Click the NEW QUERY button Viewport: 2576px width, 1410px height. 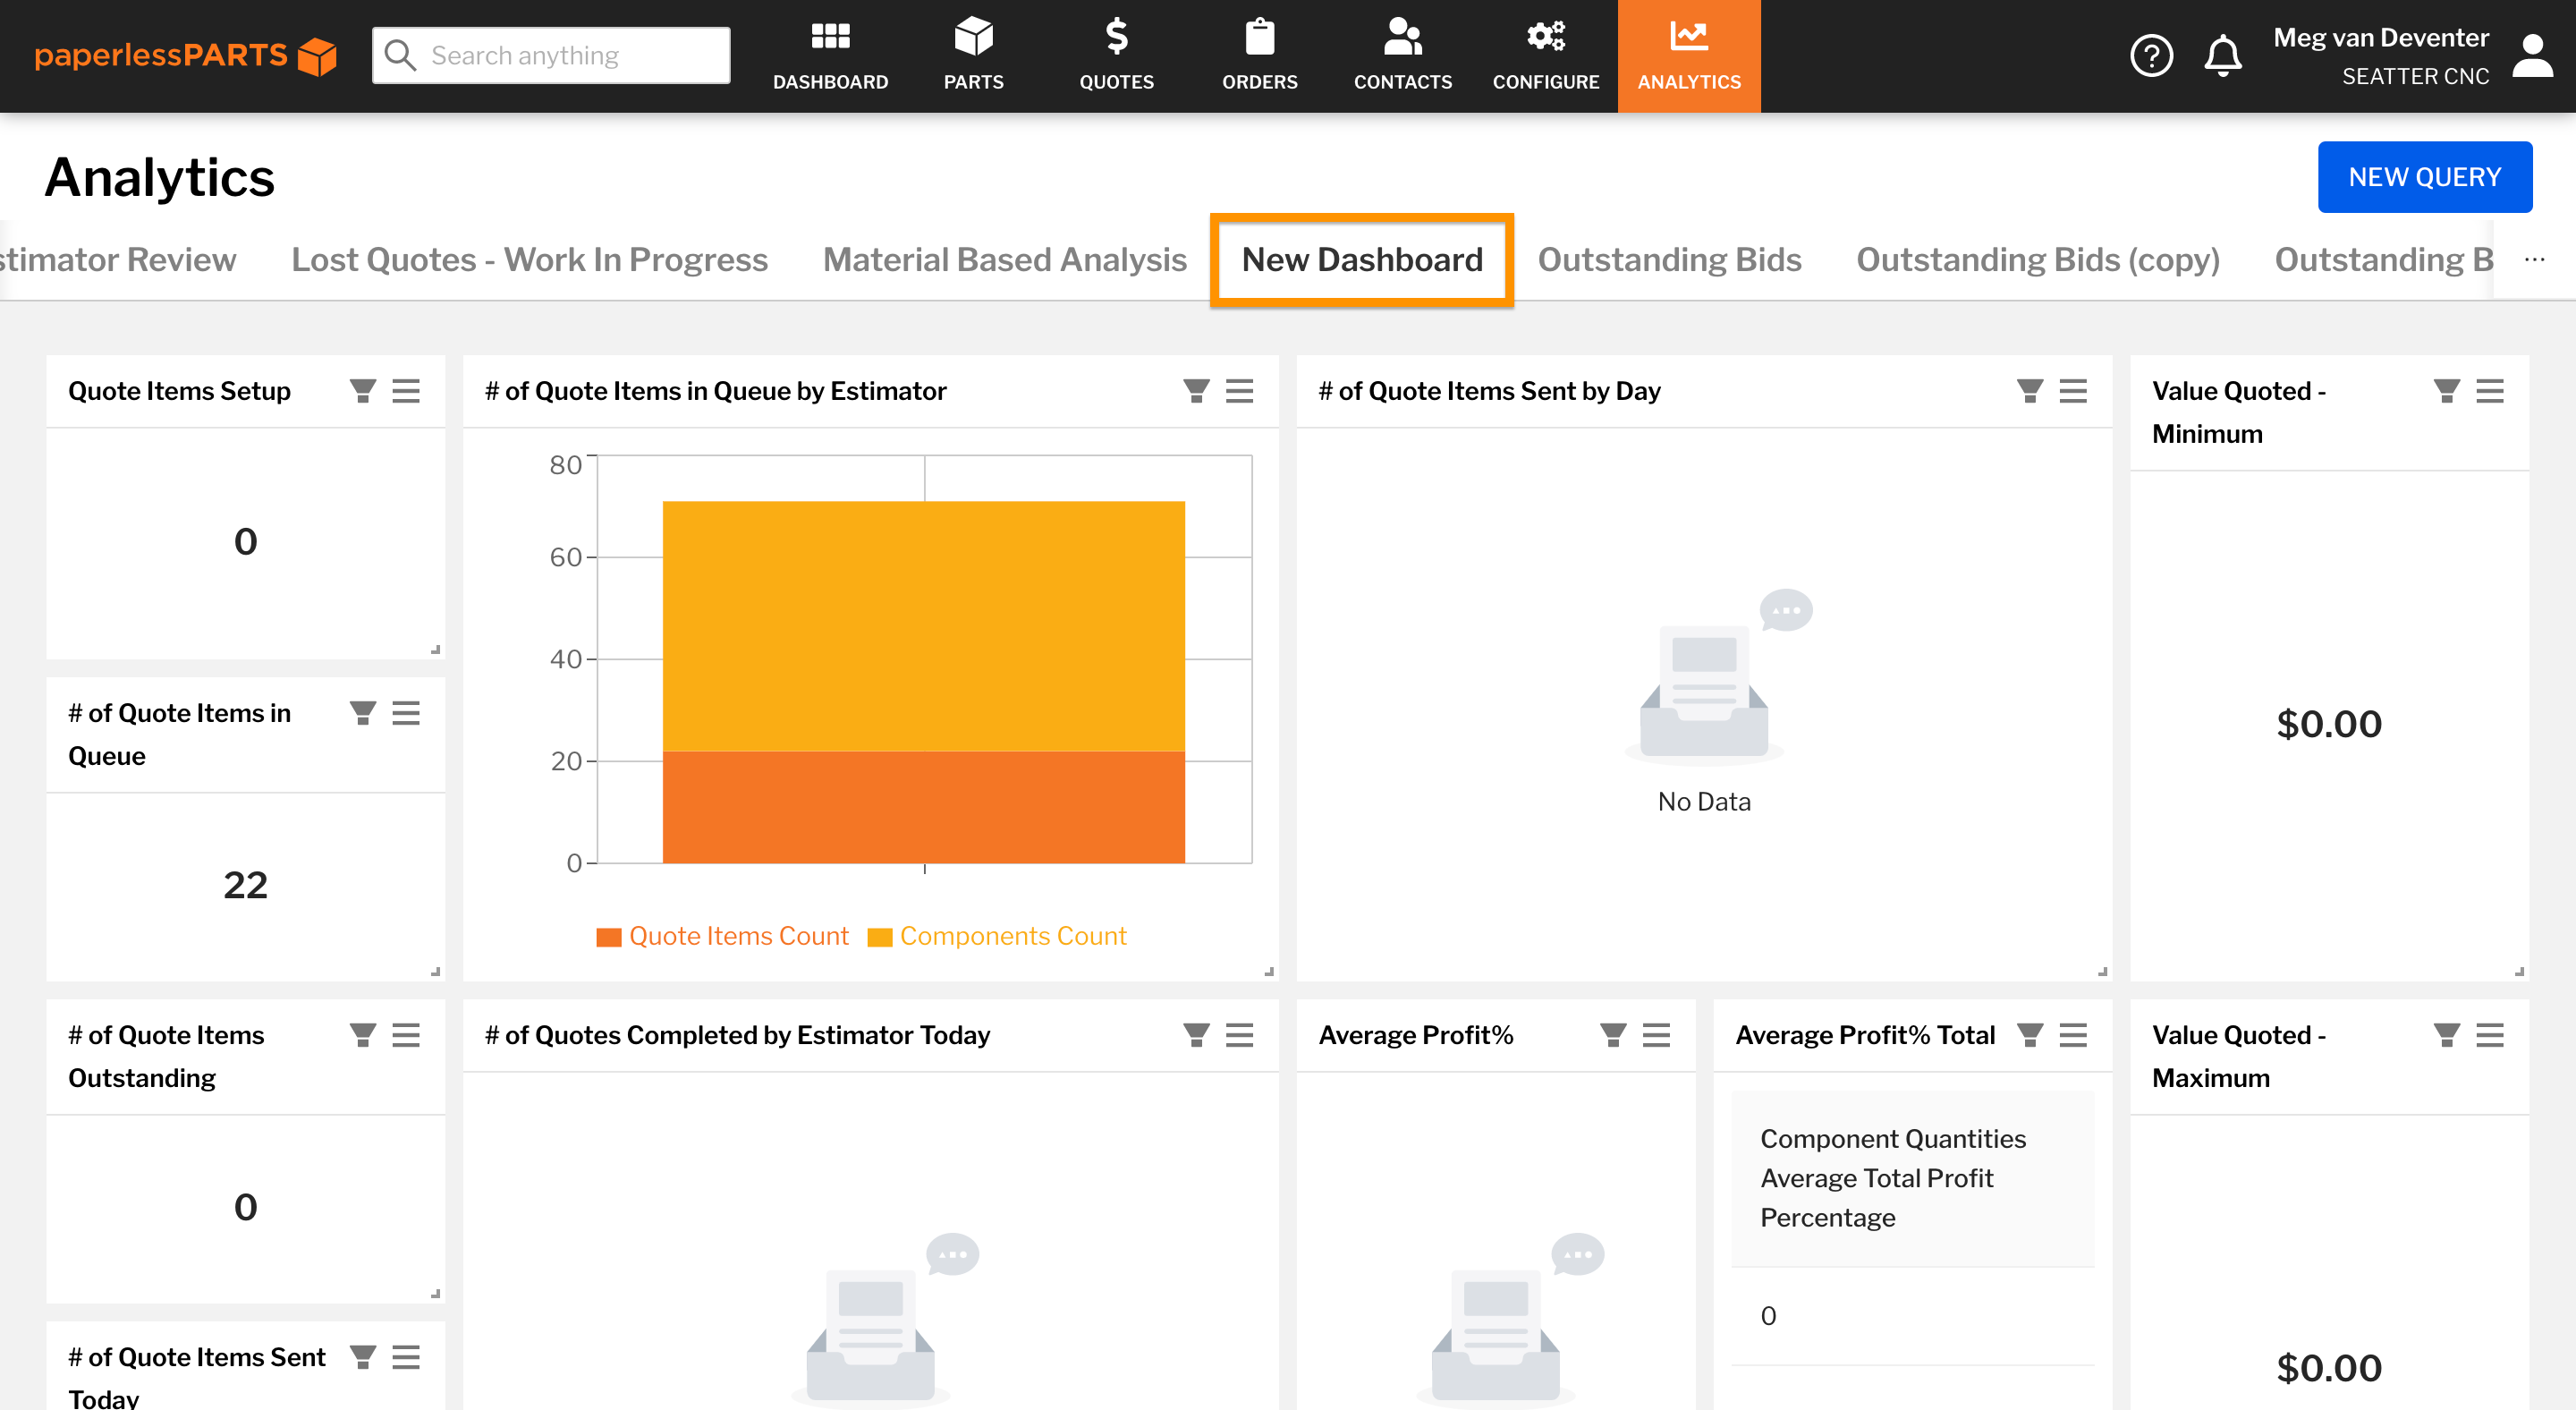[x=2425, y=176]
